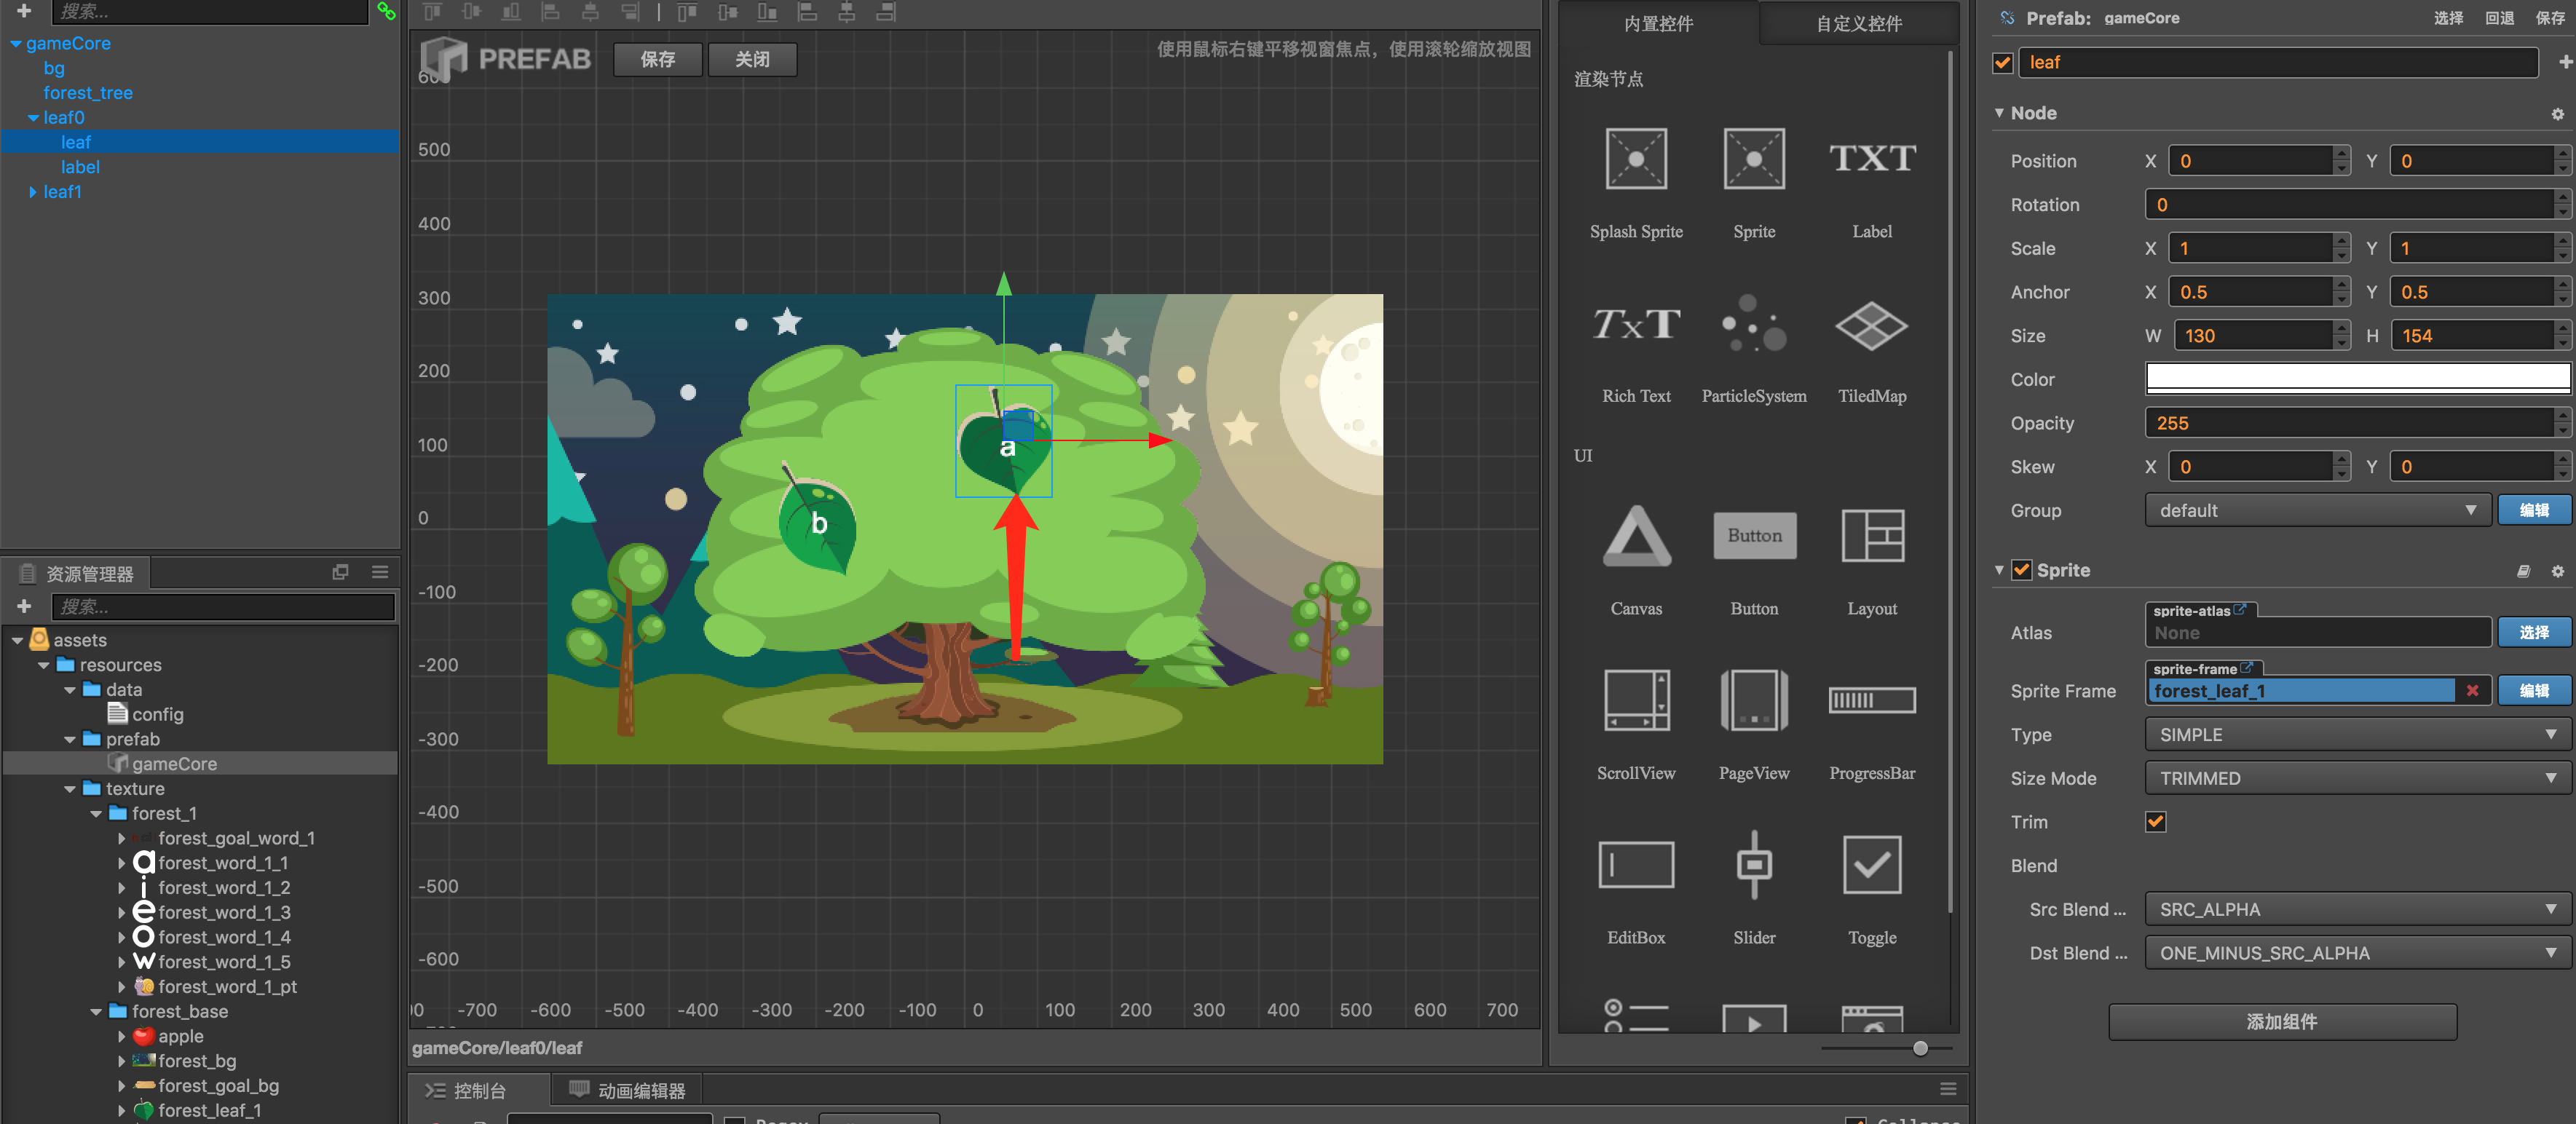Screen dimensions: 2576x1124
Task: Select the TiledMap widget icon
Action: point(1871,325)
